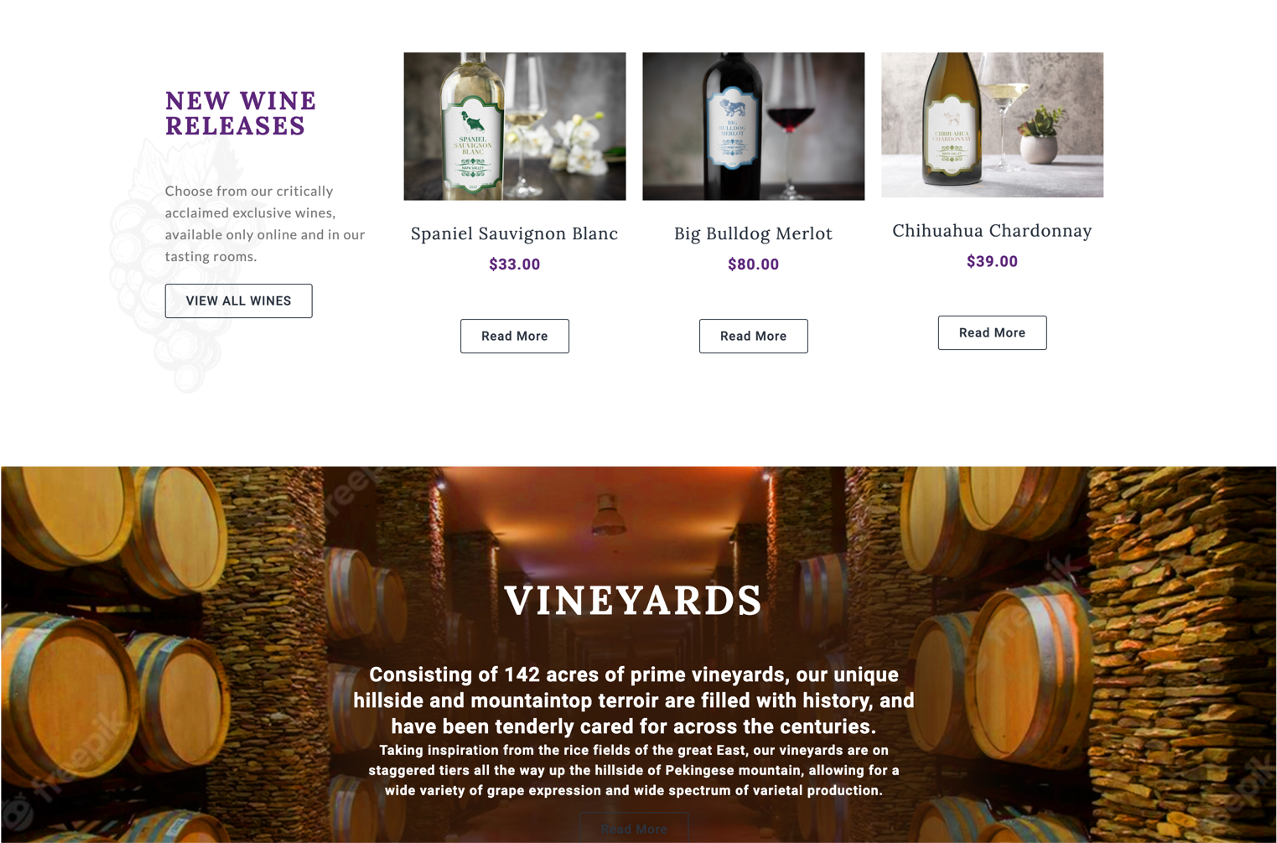This screenshot has height=843, width=1277.
Task: Click the VINEYARDS banner heading
Action: (x=634, y=601)
